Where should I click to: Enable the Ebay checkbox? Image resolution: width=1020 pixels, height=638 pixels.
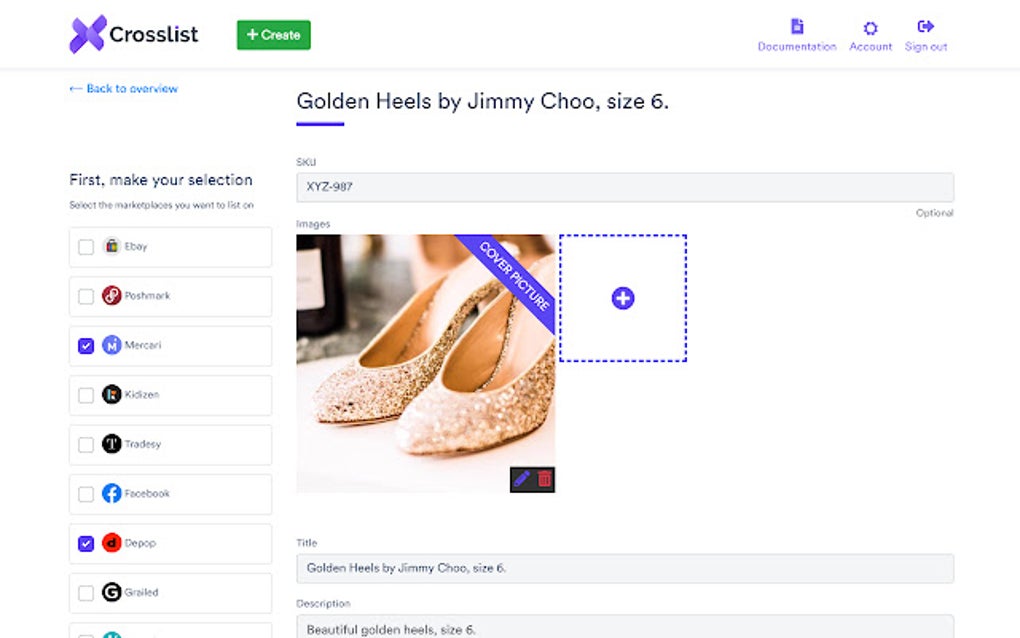85,246
